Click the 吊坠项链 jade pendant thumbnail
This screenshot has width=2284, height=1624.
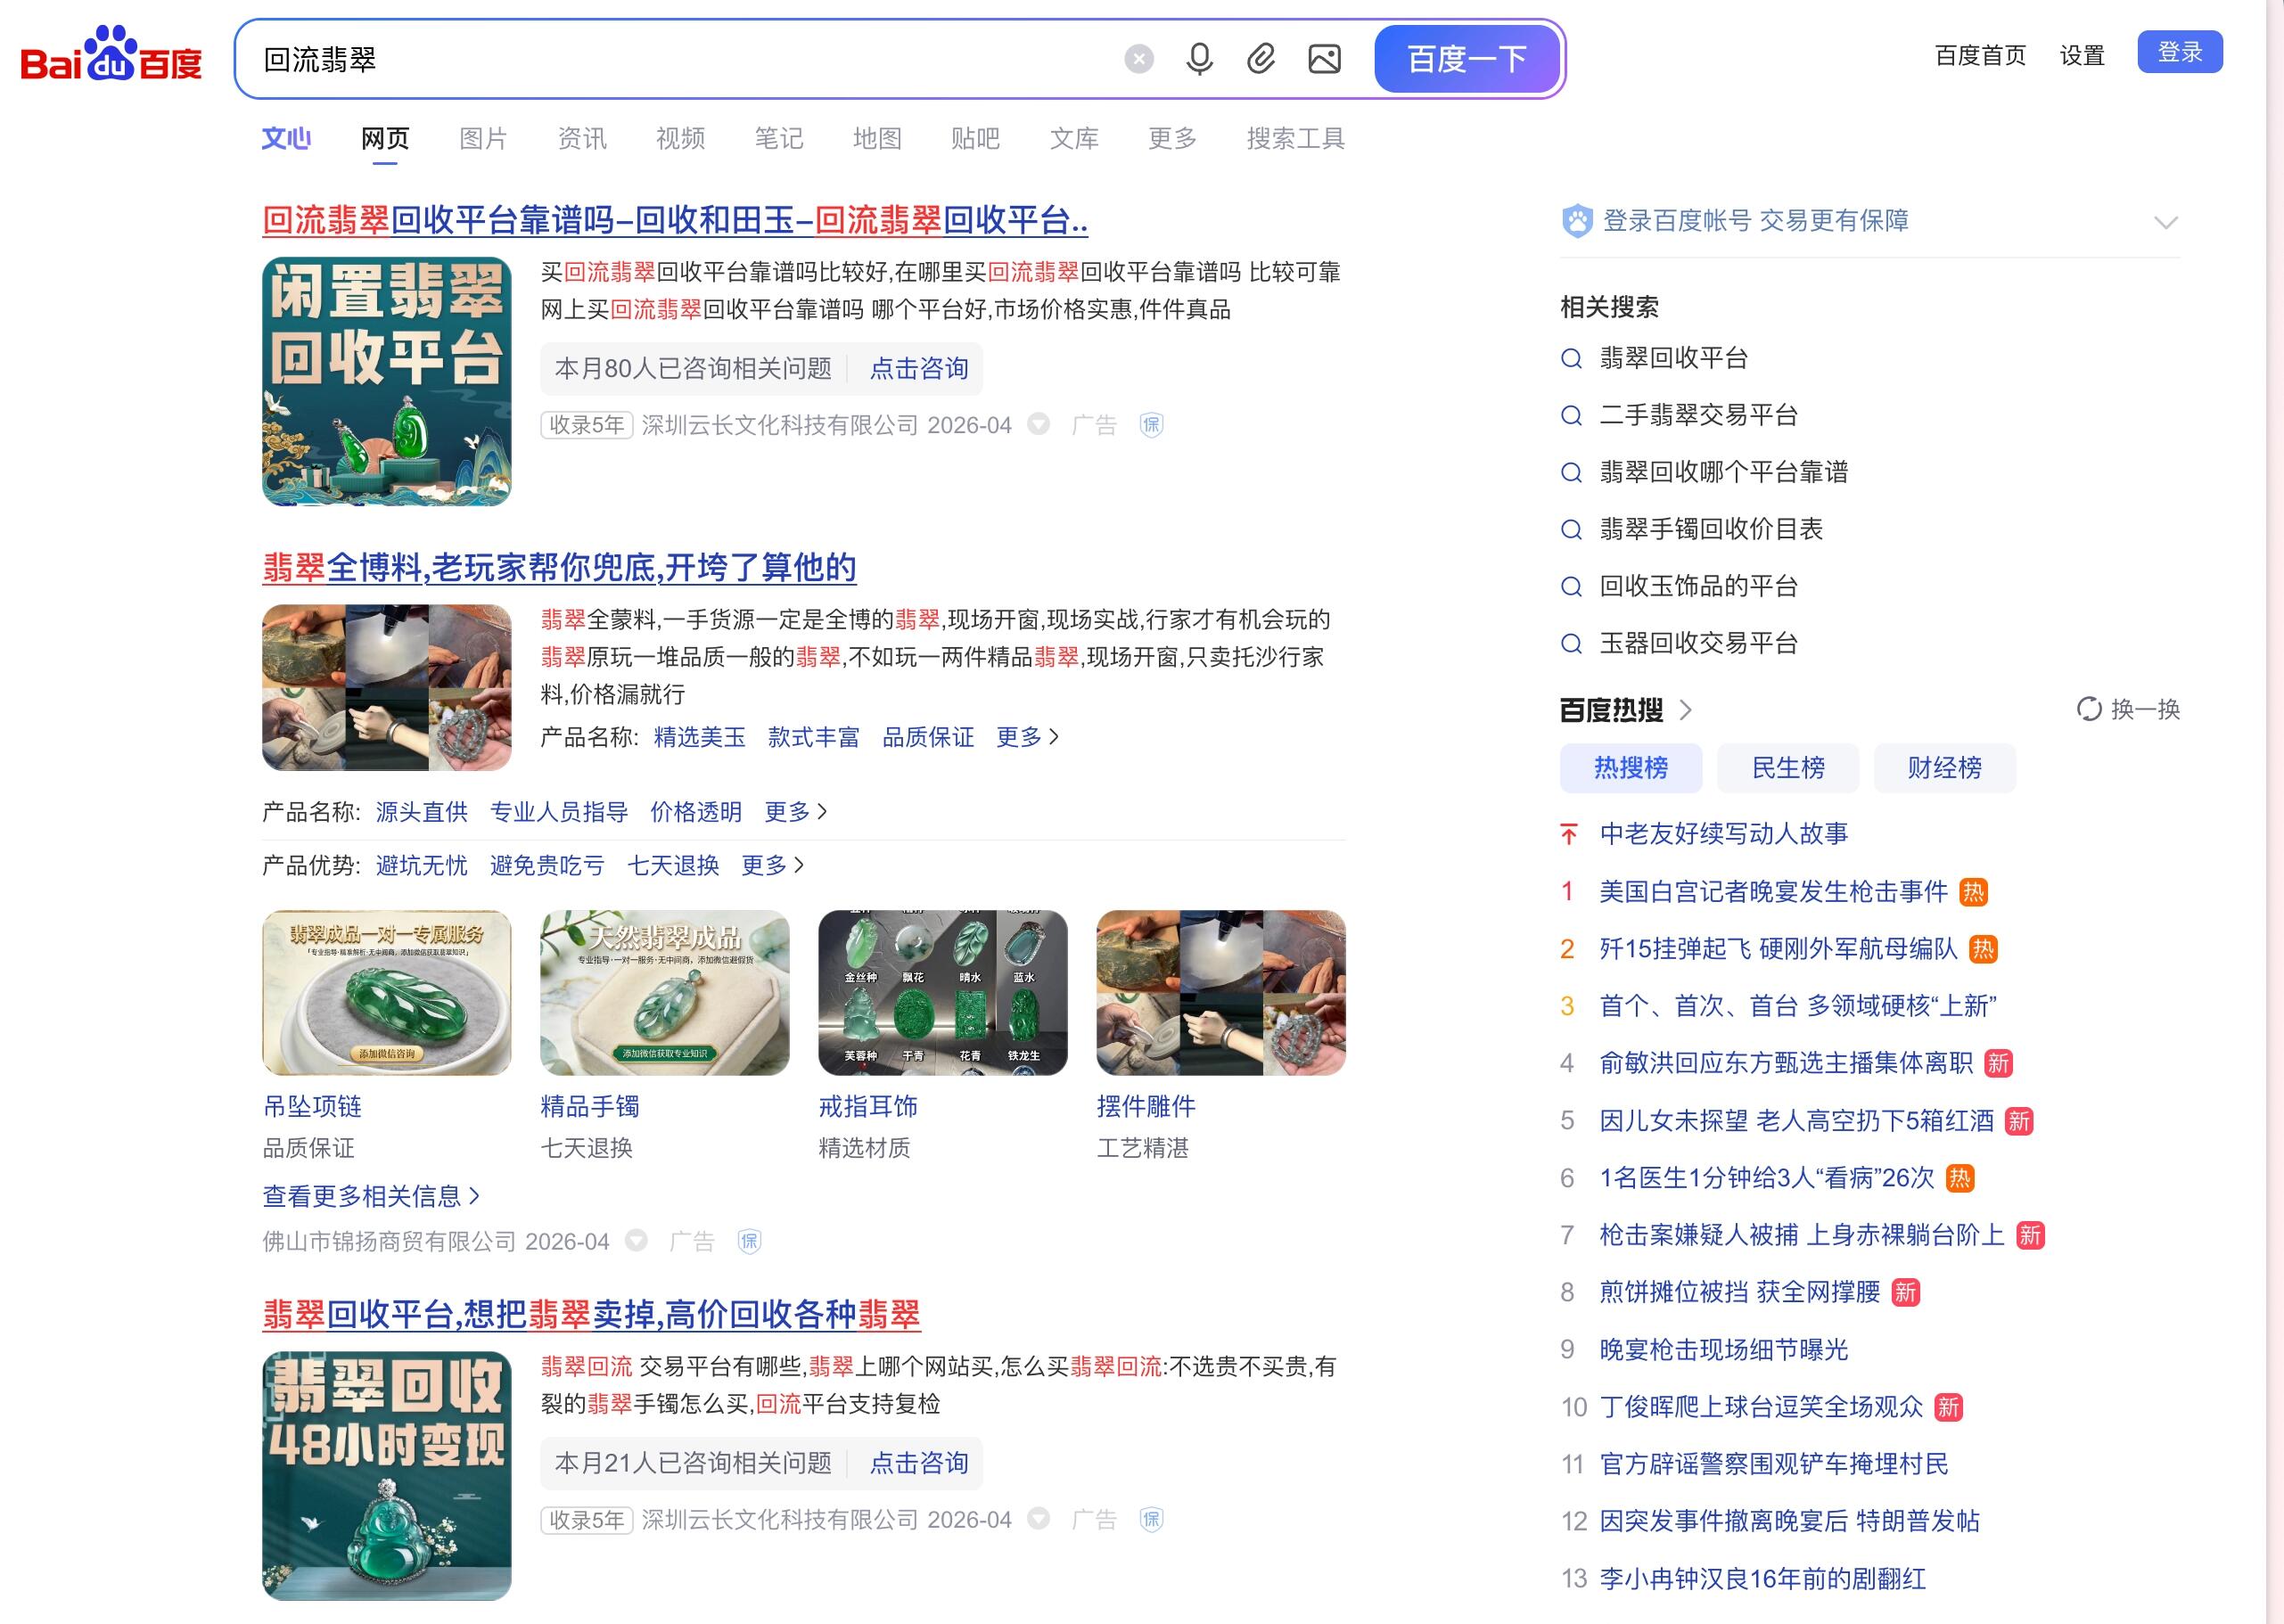point(386,993)
